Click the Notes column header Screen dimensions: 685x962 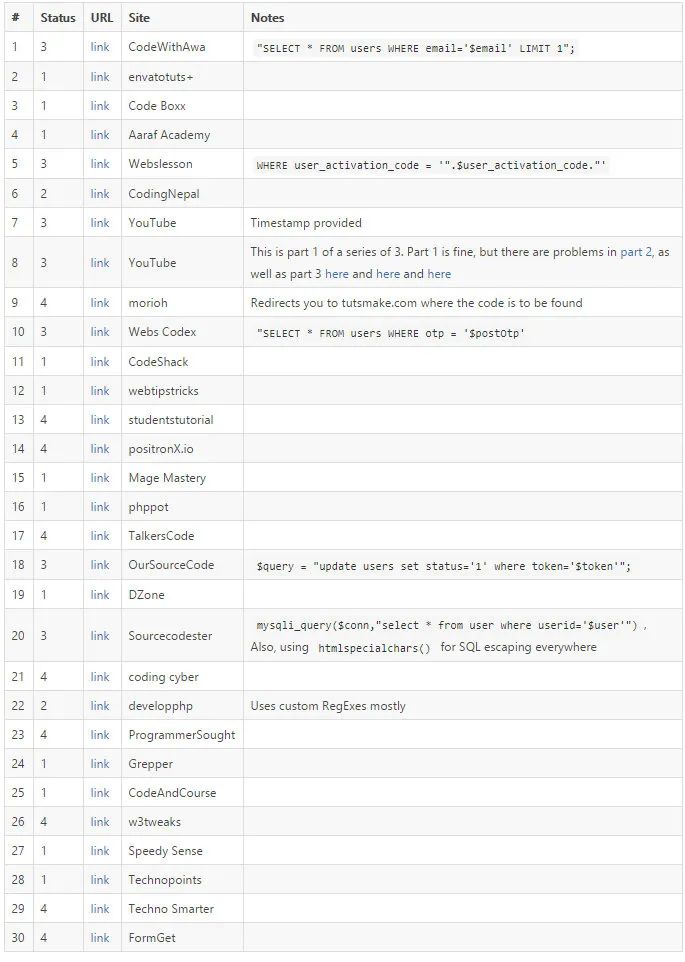267,18
